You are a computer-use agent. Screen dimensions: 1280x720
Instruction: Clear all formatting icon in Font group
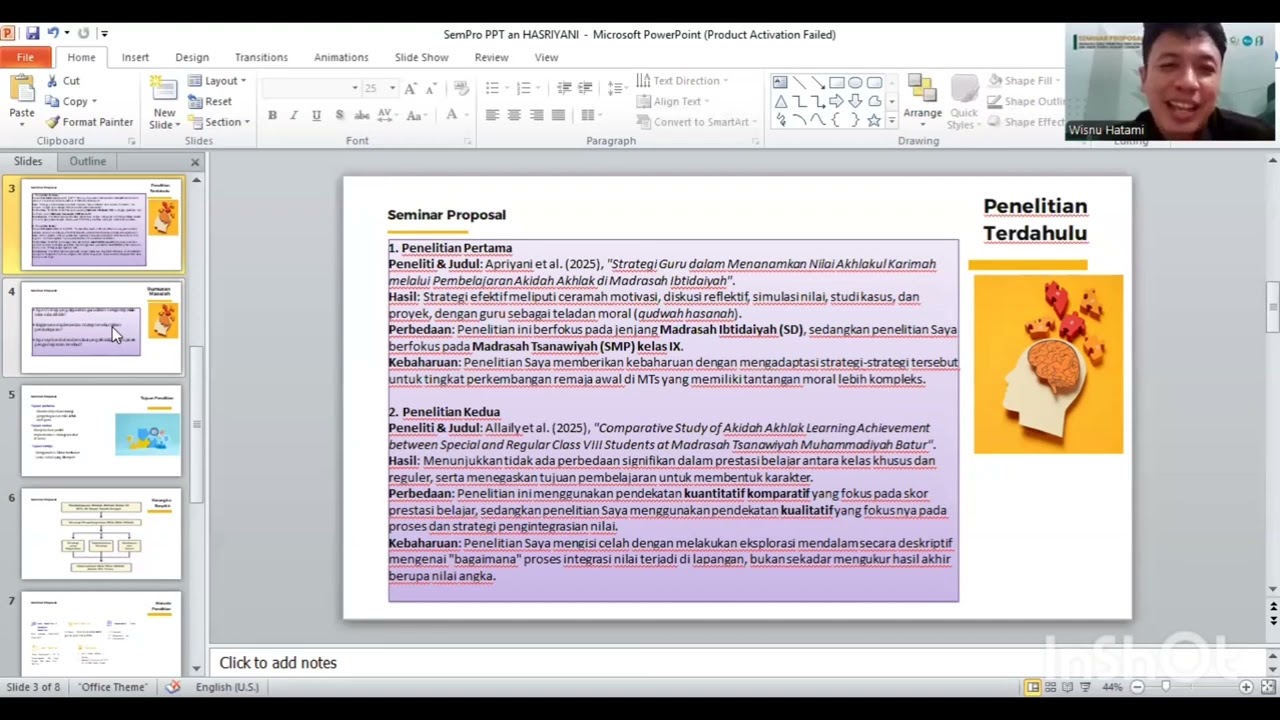click(461, 88)
